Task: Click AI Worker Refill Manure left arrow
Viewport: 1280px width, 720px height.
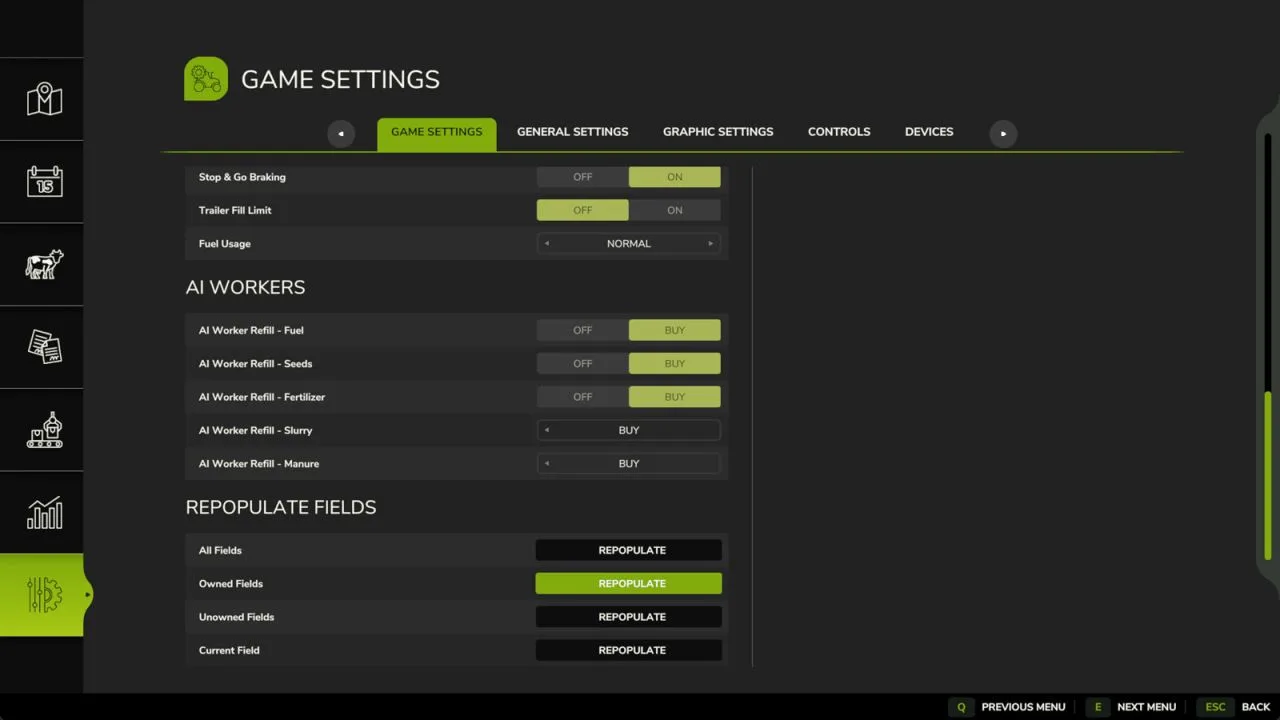Action: [x=547, y=464]
